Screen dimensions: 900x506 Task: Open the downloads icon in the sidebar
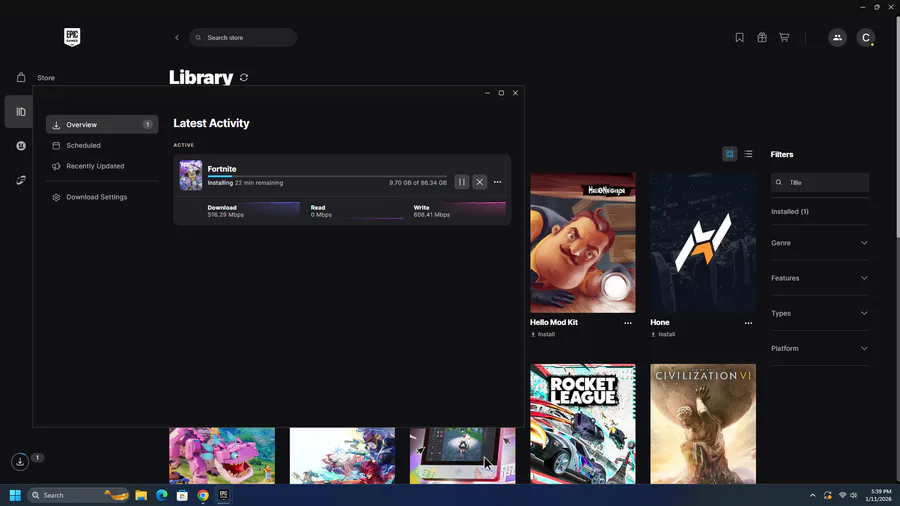(x=20, y=461)
